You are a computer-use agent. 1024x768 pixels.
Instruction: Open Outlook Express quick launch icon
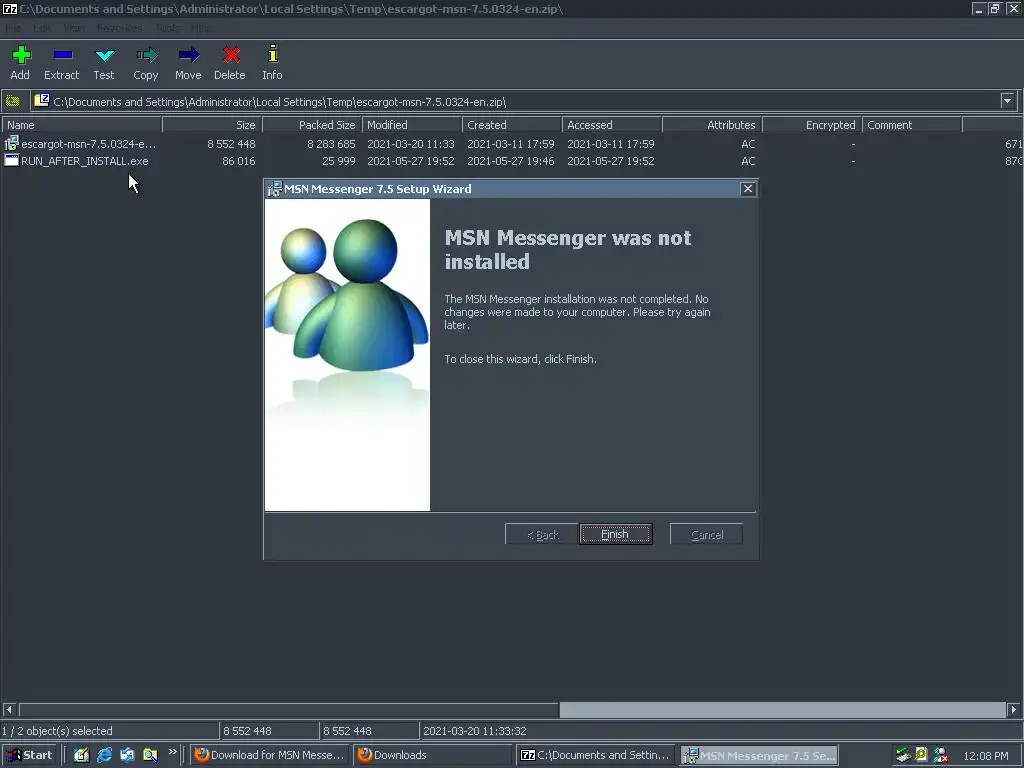[127, 755]
